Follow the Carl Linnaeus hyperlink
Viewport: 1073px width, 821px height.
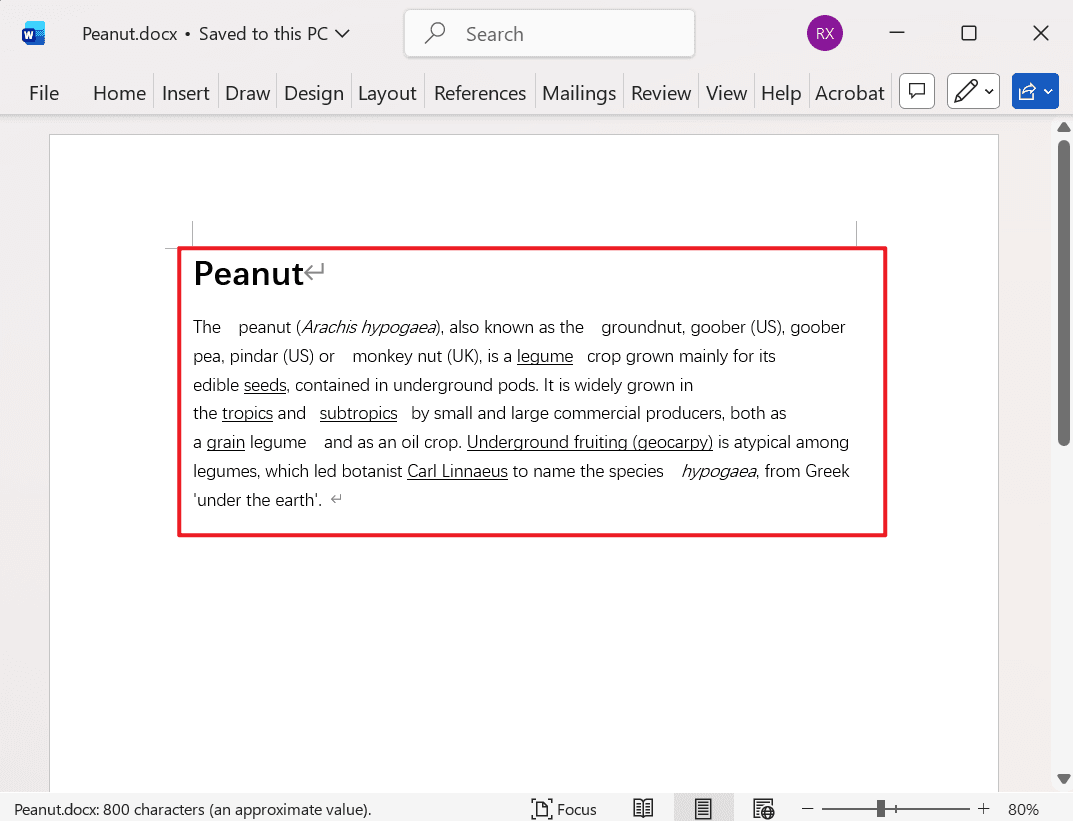click(457, 471)
